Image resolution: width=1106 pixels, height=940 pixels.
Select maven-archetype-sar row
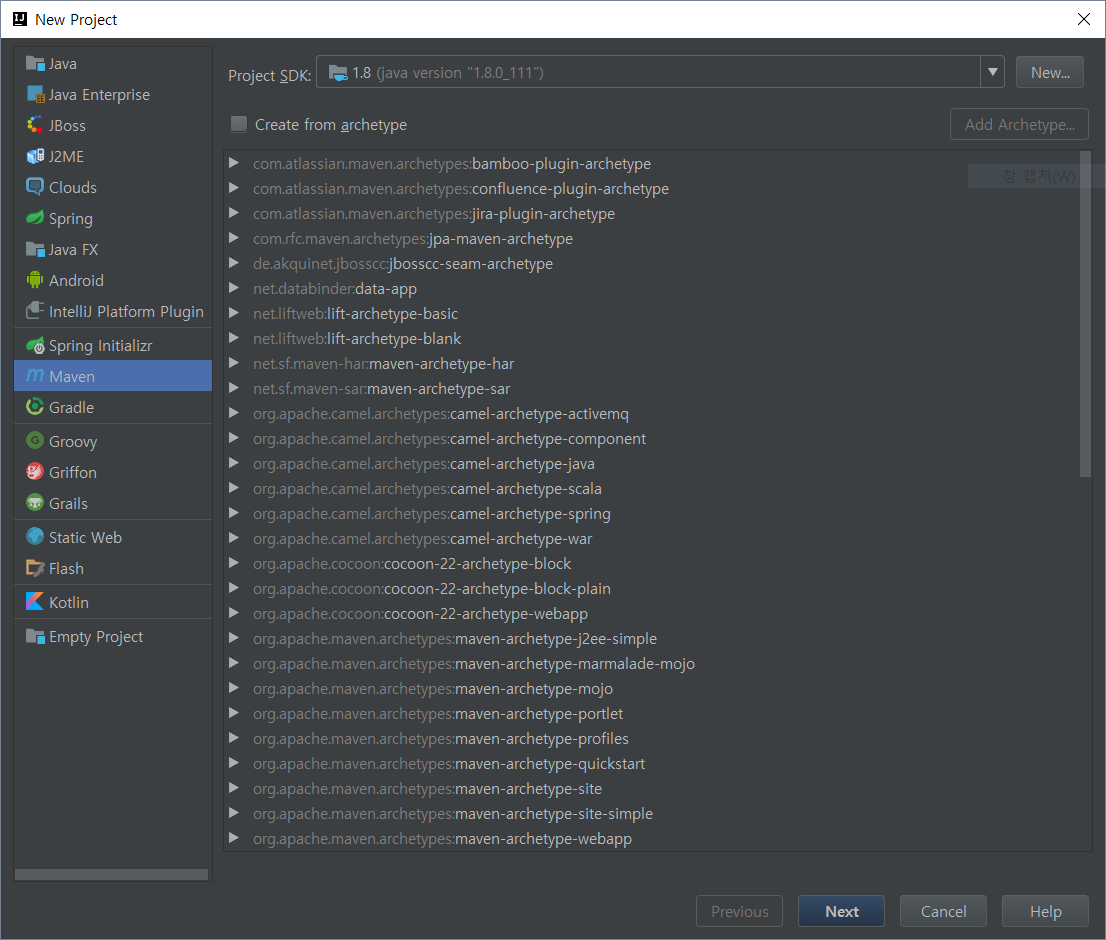[x=652, y=389]
